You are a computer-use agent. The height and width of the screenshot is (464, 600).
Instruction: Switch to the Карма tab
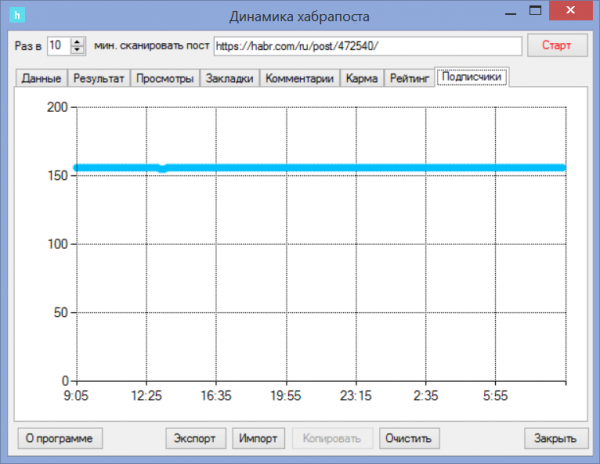pyautogui.click(x=360, y=79)
